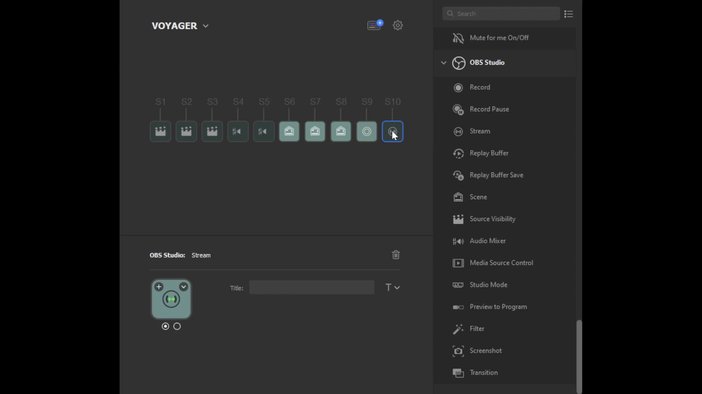Image resolution: width=702 pixels, height=394 pixels.
Task: Select the S5 audio mixer key
Action: click(264, 132)
